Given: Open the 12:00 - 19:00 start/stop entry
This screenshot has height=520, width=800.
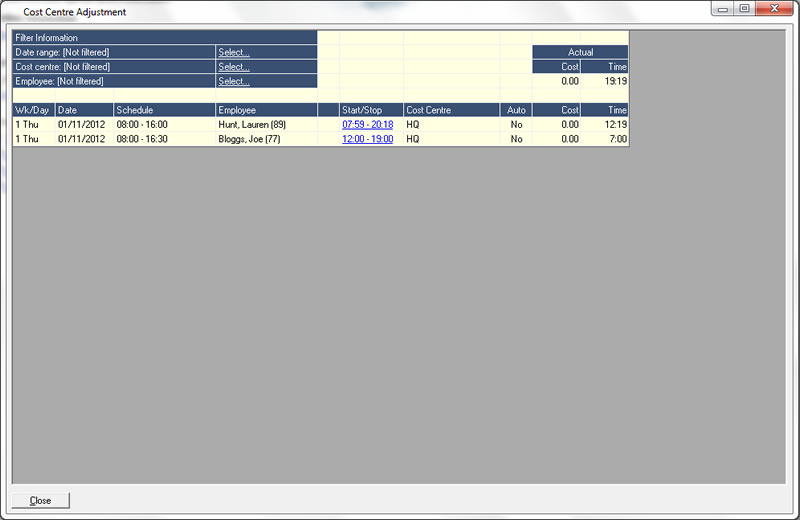Looking at the screenshot, I should pos(367,139).
